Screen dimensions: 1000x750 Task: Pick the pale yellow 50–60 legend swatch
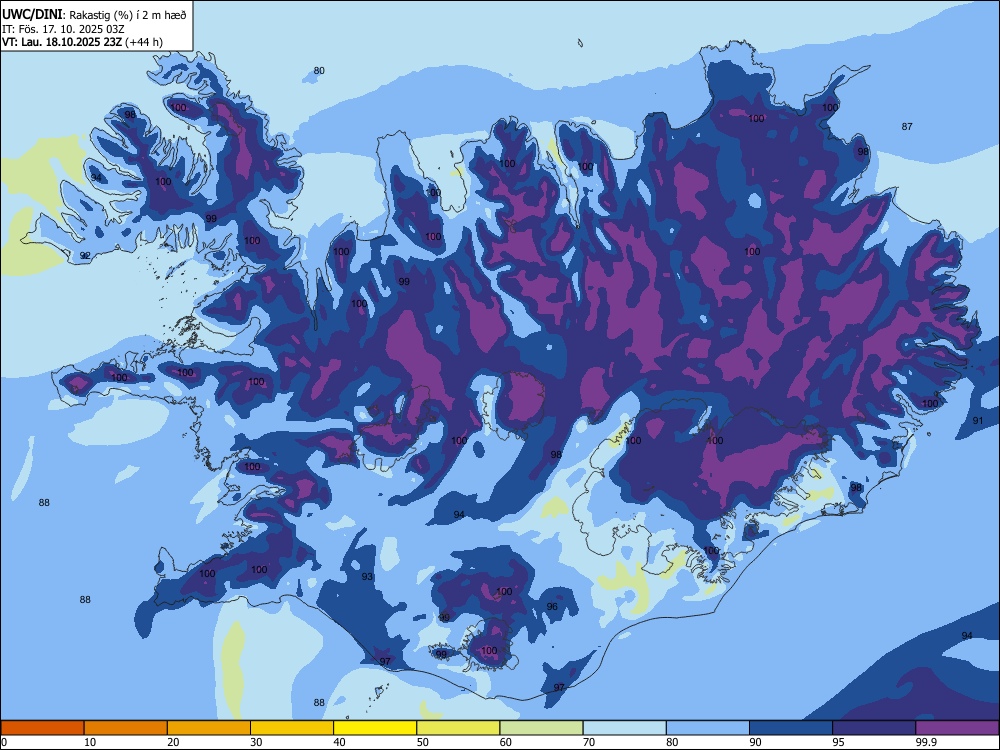458,728
